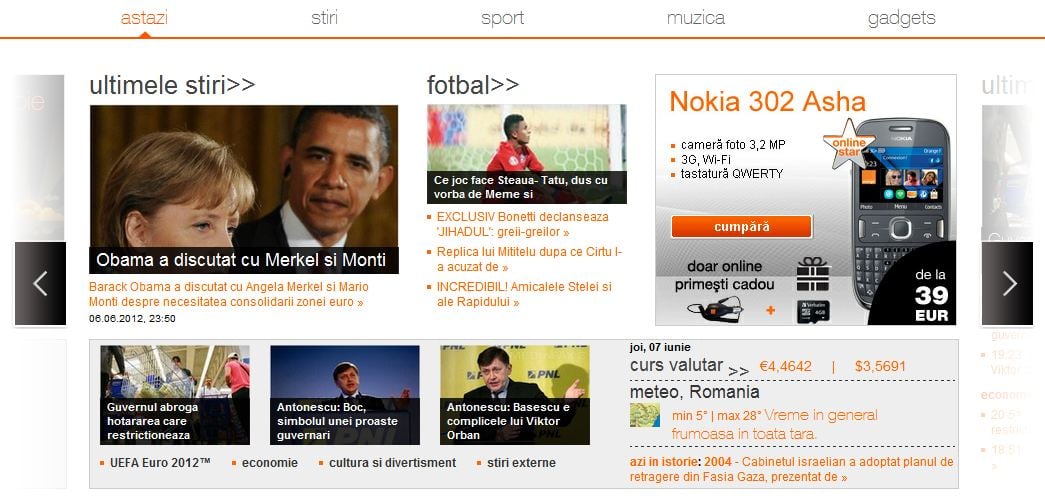Click the gift box icon in ad
Viewport: 1045px width, 499px height.
[813, 274]
